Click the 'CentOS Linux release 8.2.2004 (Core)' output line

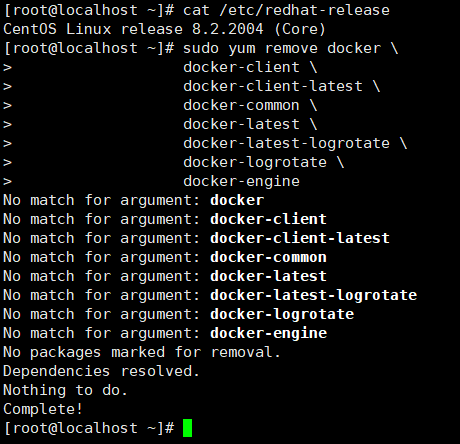coord(164,29)
